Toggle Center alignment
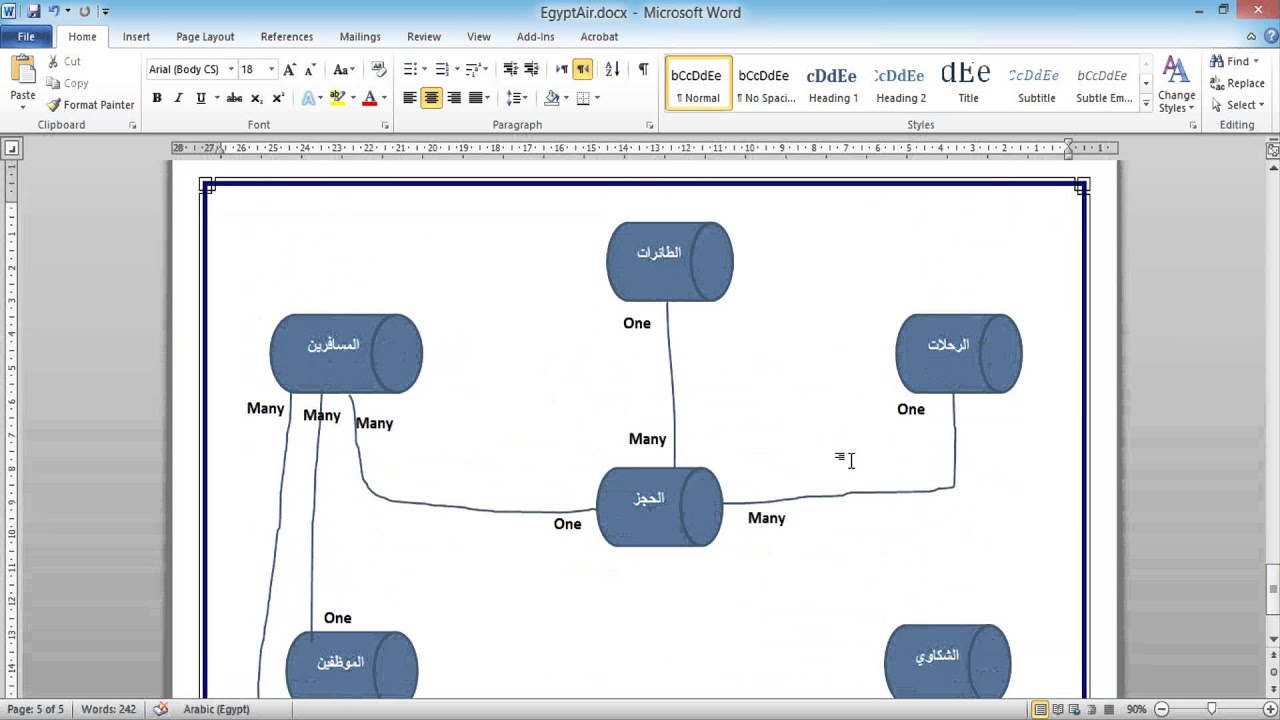The height and width of the screenshot is (720, 1280). (432, 98)
